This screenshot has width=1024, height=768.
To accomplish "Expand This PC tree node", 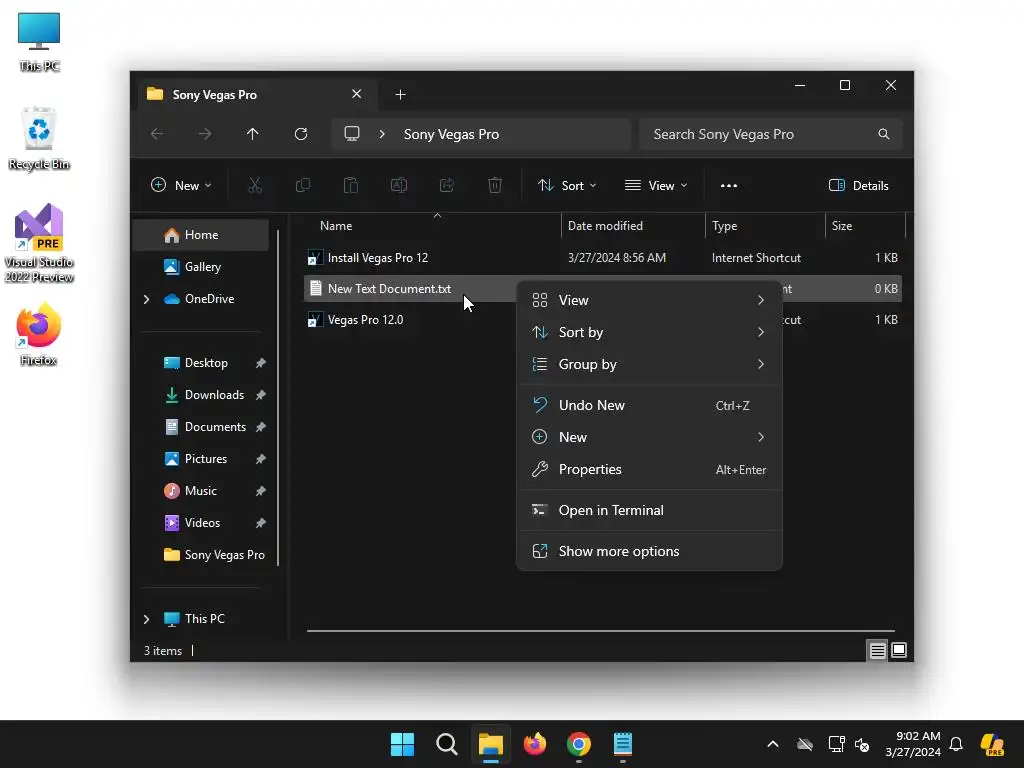I will point(146,619).
